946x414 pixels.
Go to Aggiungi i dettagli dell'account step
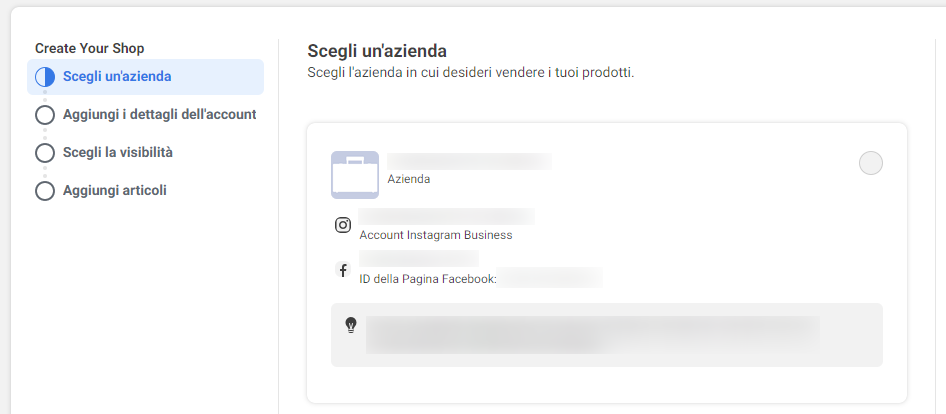tap(159, 115)
